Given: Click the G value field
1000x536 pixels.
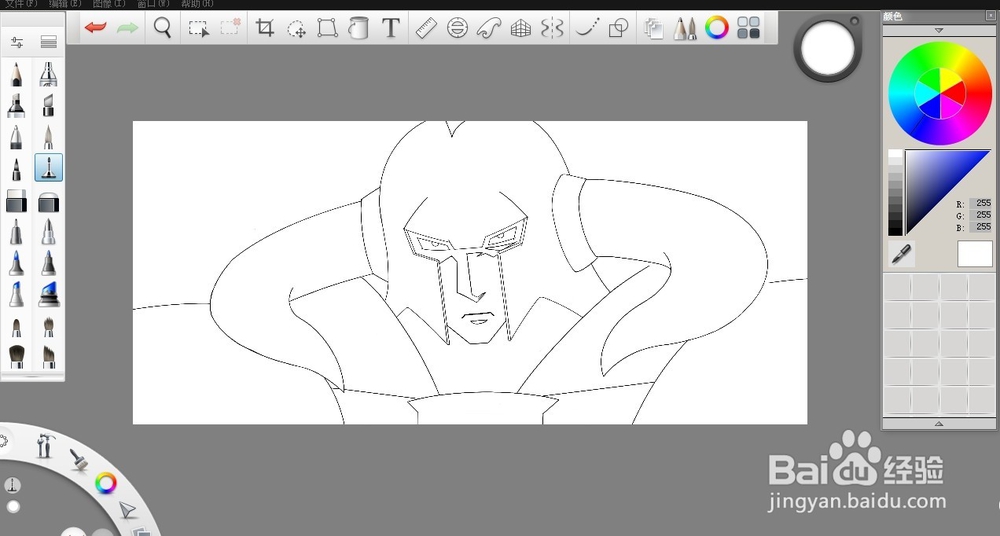Looking at the screenshot, I should click(x=980, y=215).
